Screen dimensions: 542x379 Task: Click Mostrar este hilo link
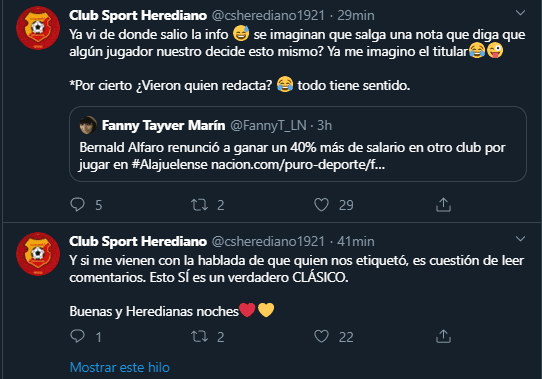point(120,367)
